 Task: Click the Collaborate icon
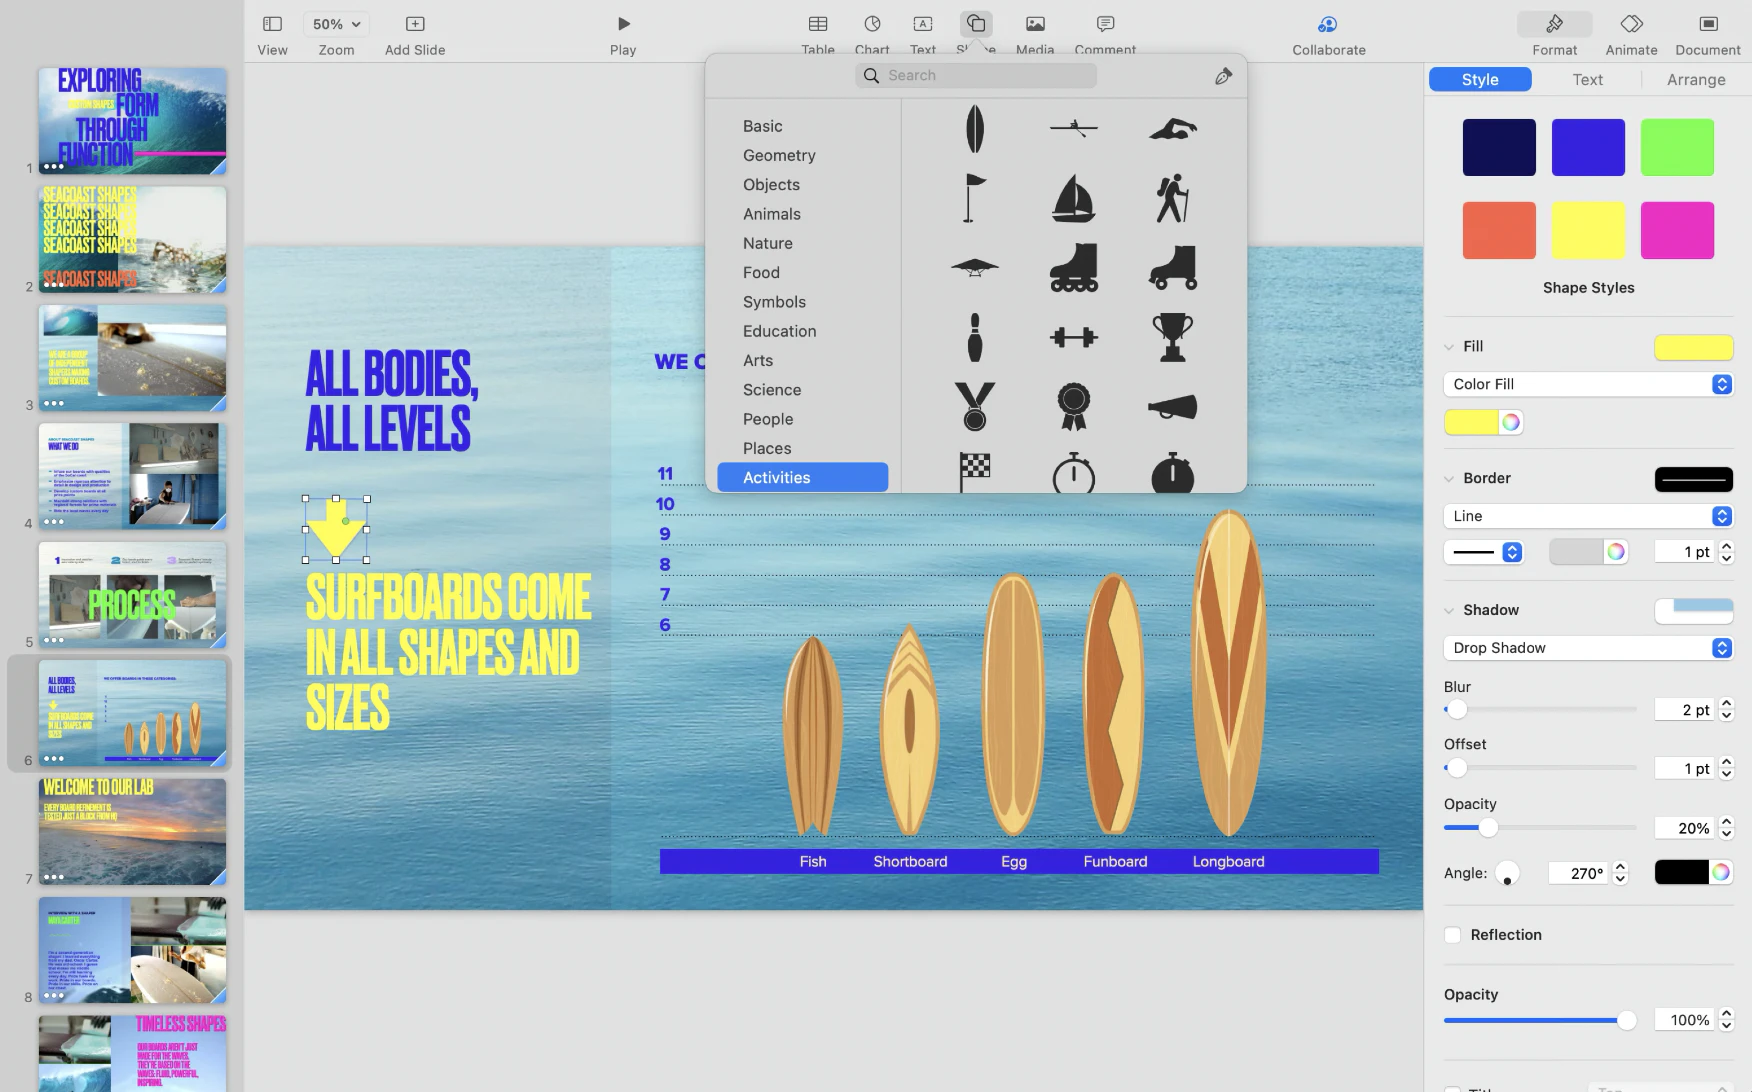click(1328, 24)
